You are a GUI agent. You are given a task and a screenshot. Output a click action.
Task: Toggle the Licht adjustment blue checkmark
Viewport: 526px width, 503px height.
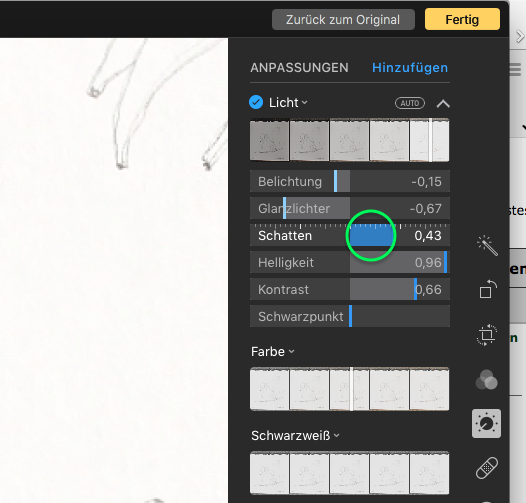[256, 102]
